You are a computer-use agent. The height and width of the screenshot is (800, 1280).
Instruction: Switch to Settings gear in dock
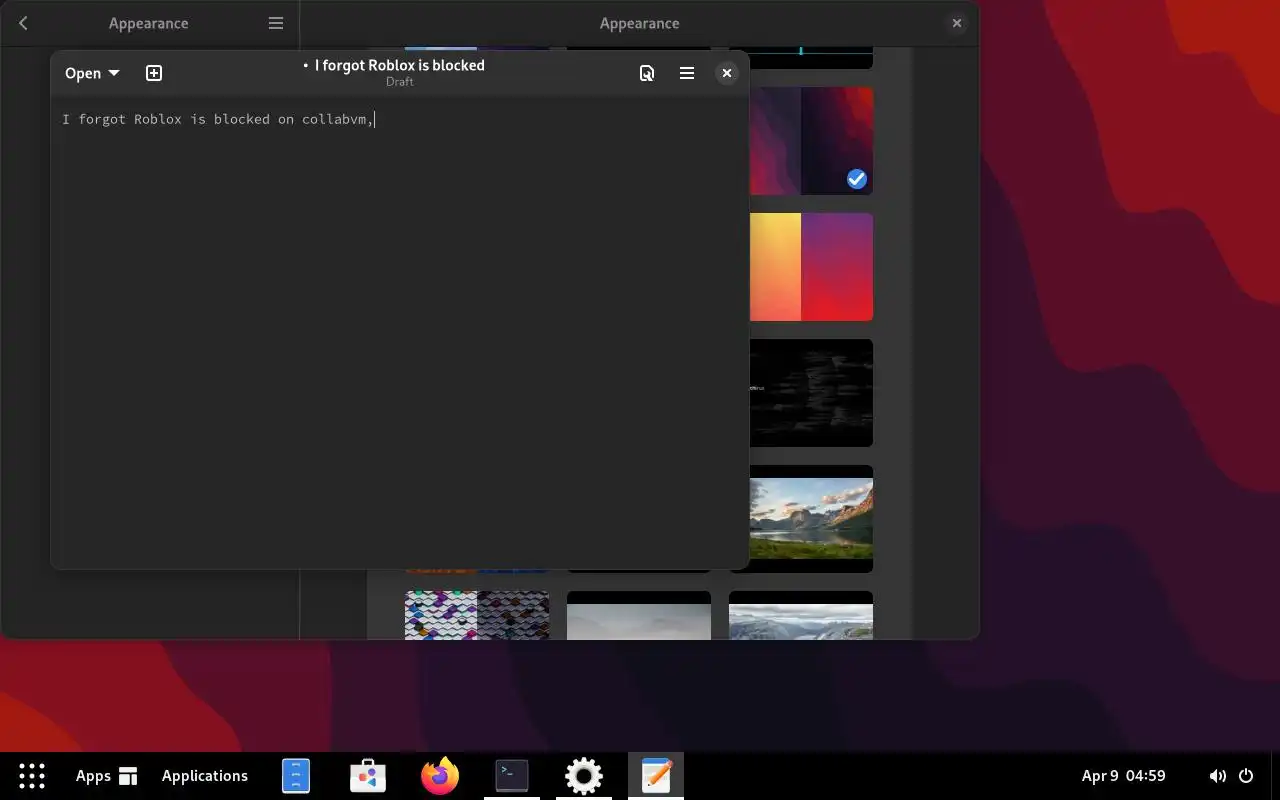(584, 776)
